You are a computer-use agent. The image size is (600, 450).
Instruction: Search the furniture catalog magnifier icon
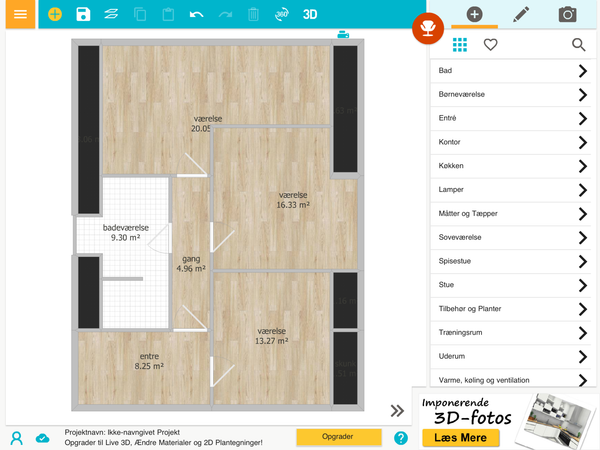coord(578,45)
